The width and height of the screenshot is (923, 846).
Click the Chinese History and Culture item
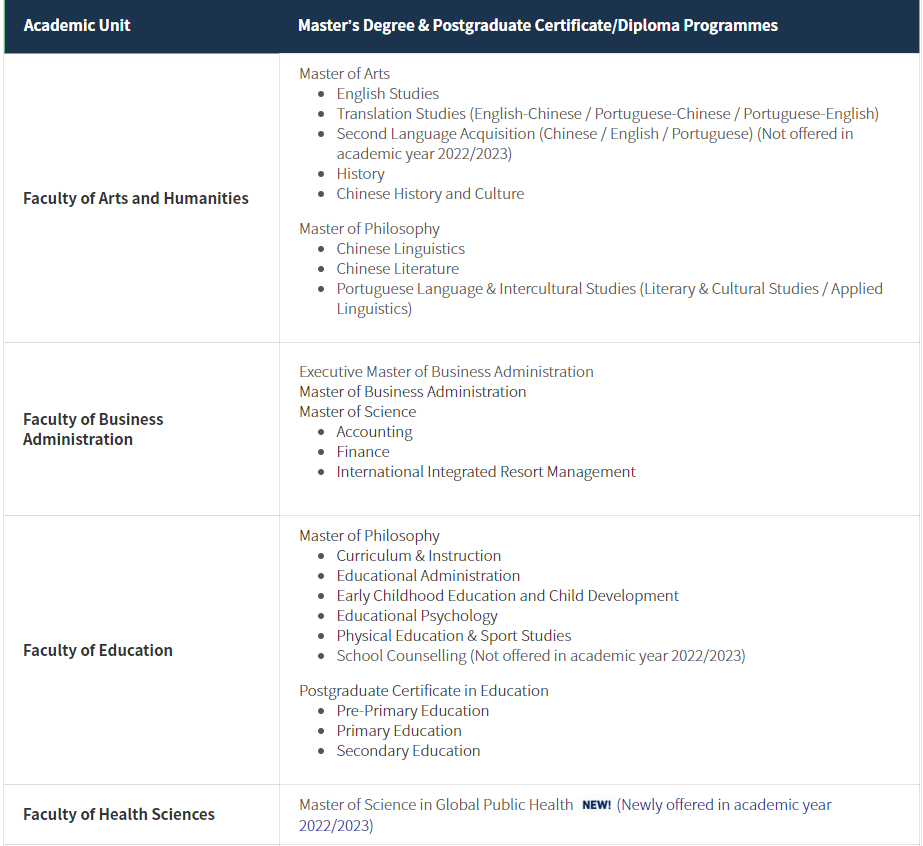point(430,193)
